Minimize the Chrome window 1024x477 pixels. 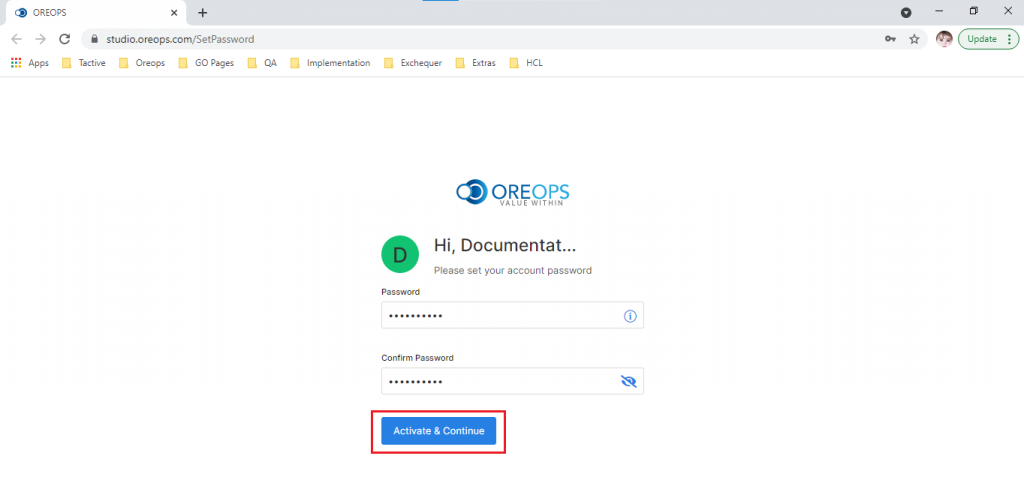[940, 11]
